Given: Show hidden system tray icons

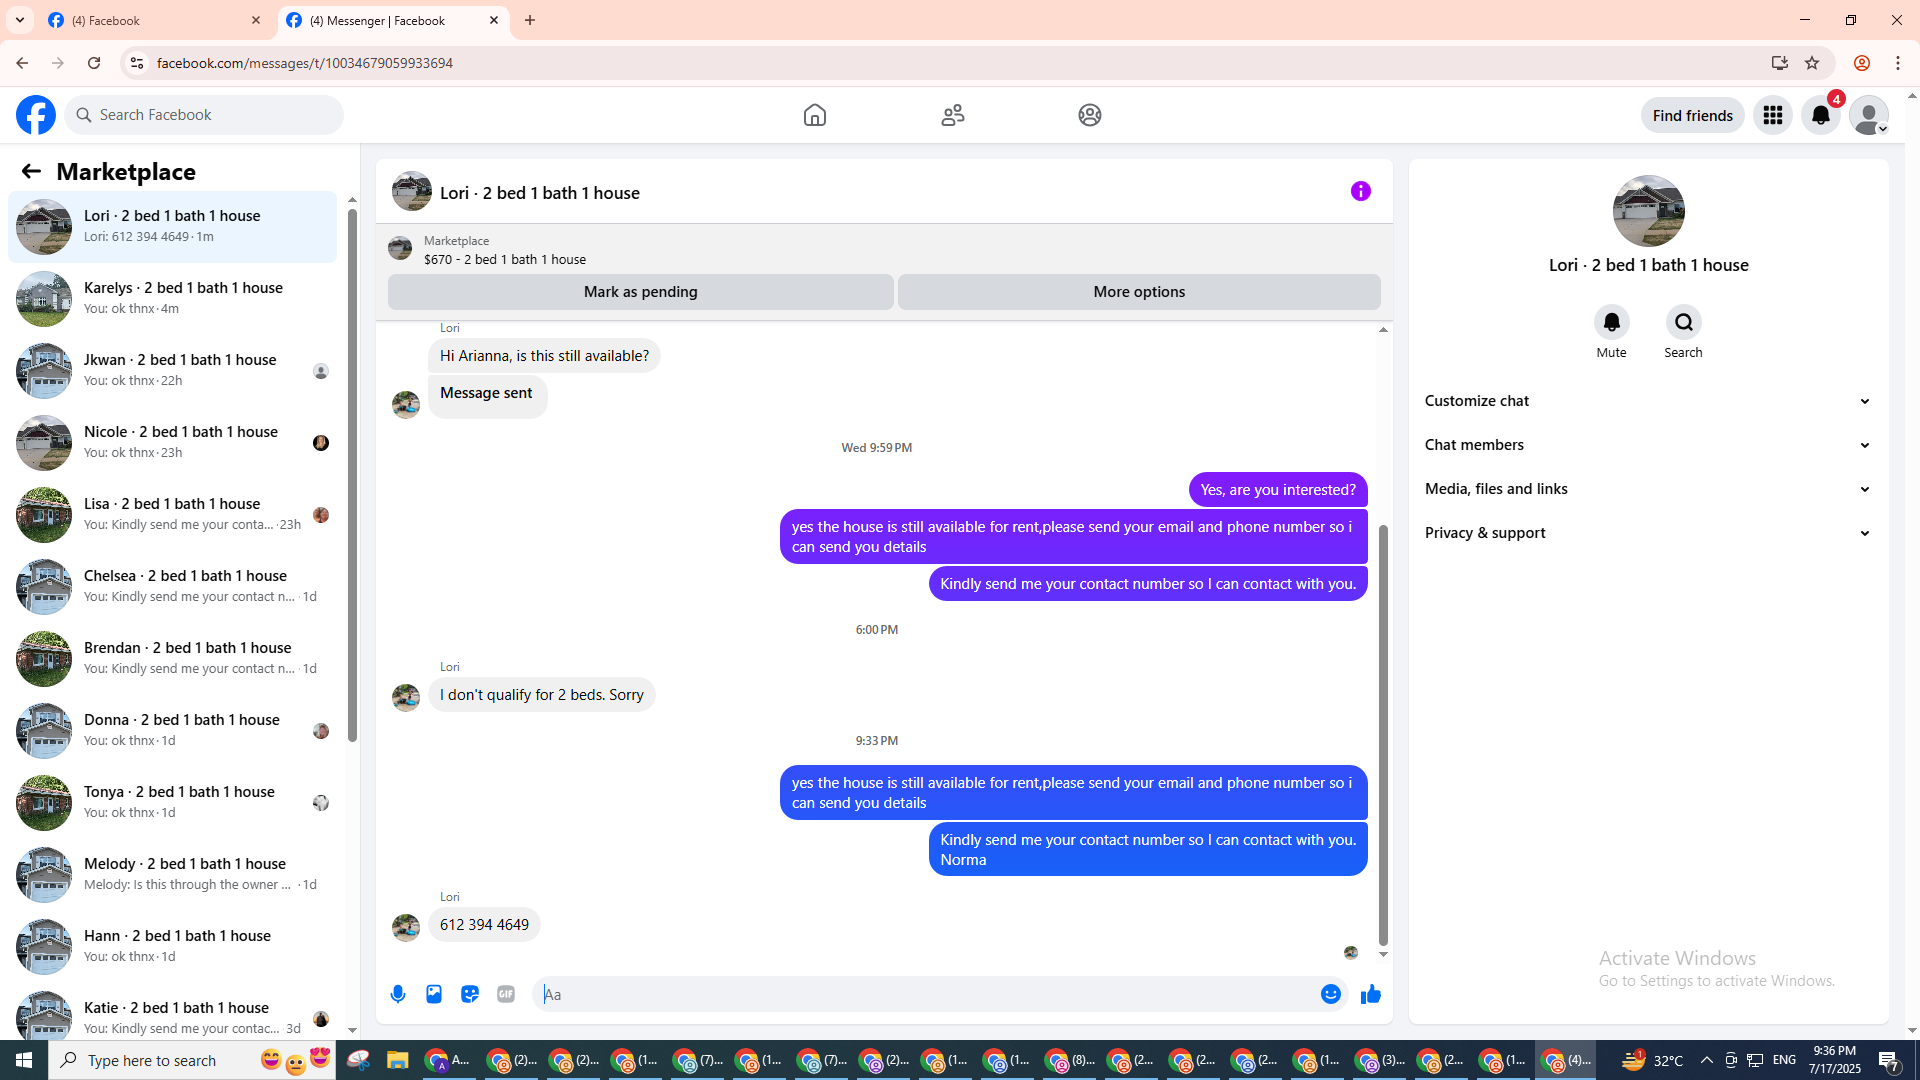Looking at the screenshot, I should [1707, 1060].
